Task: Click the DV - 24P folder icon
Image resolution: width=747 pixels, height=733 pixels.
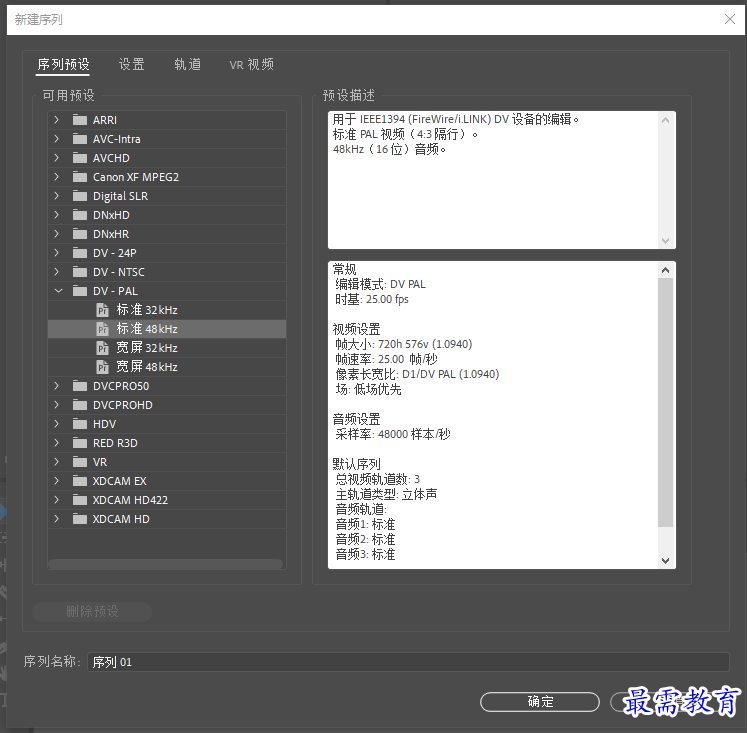Action: pos(80,253)
